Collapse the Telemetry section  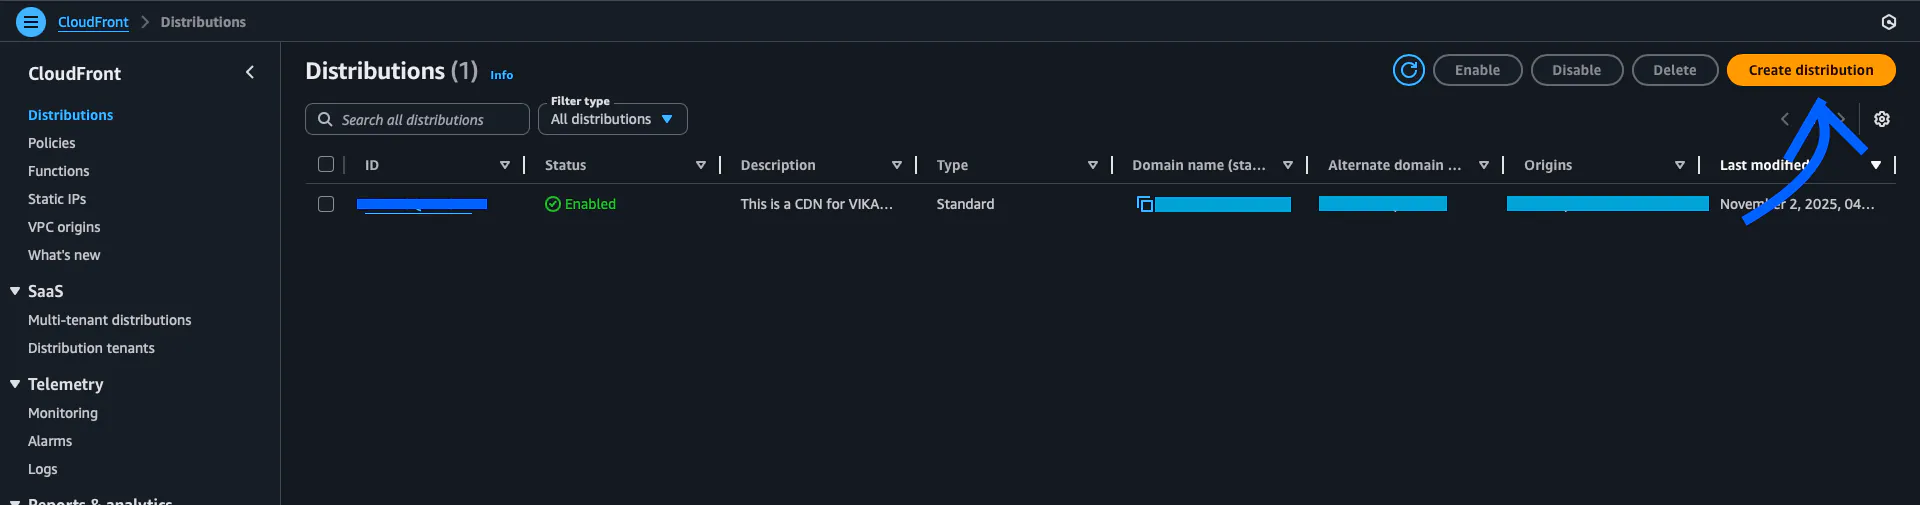coord(15,384)
